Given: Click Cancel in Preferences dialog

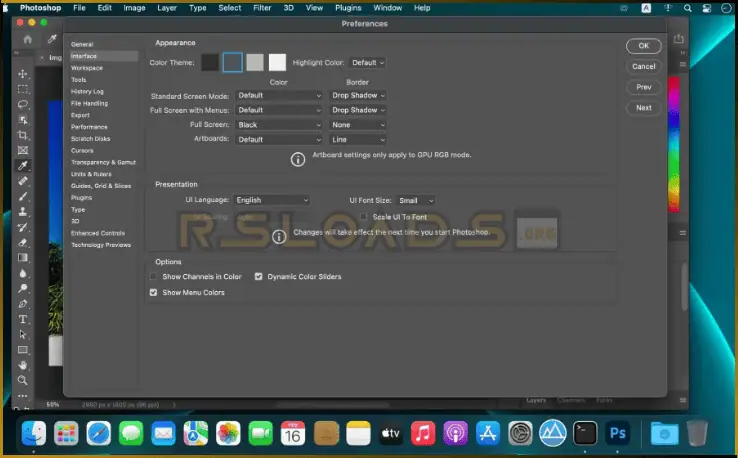Looking at the screenshot, I should point(643,66).
